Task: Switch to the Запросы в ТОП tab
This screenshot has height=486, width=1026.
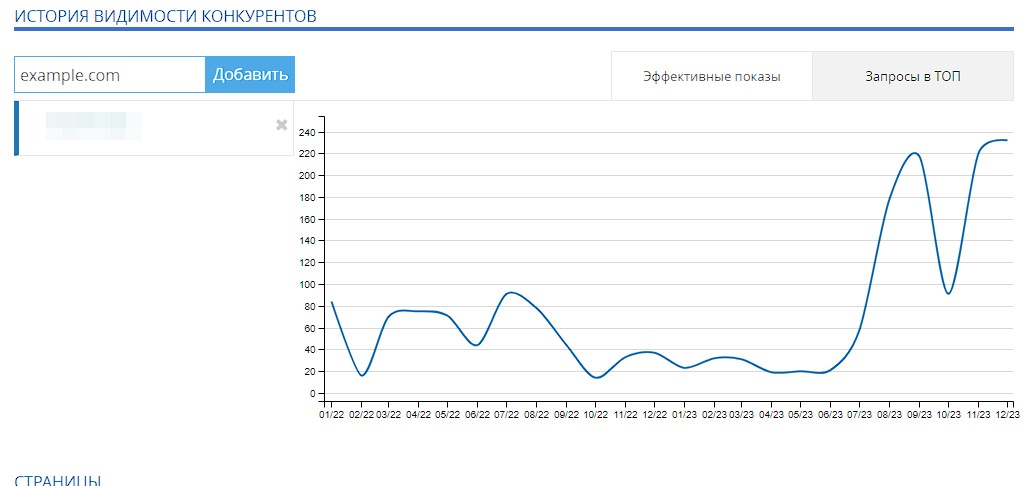Action: [913, 77]
